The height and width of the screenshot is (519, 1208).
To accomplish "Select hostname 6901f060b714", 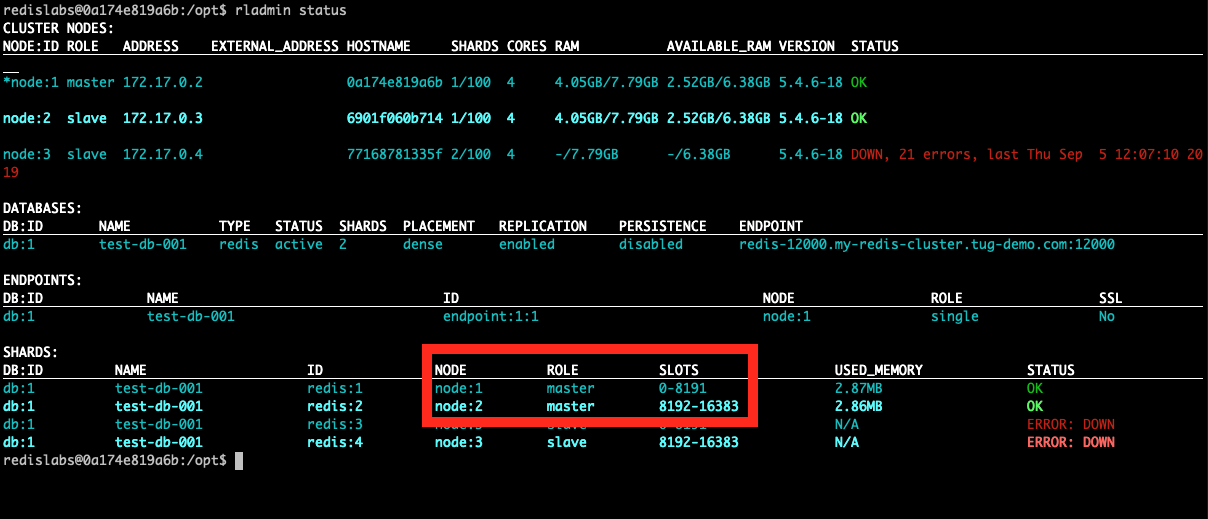I will click(x=395, y=118).
